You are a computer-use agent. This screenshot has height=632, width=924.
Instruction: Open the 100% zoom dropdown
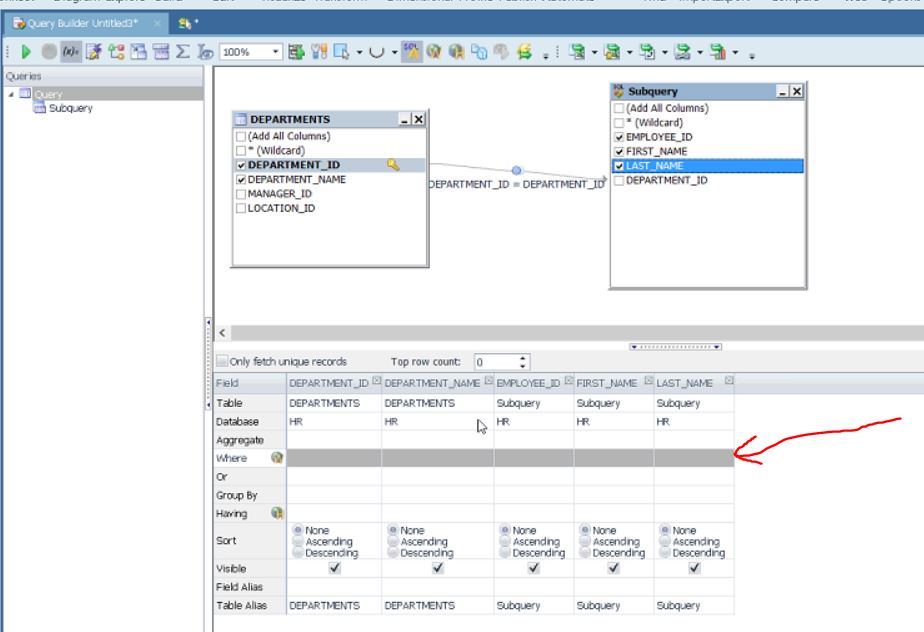(275, 52)
